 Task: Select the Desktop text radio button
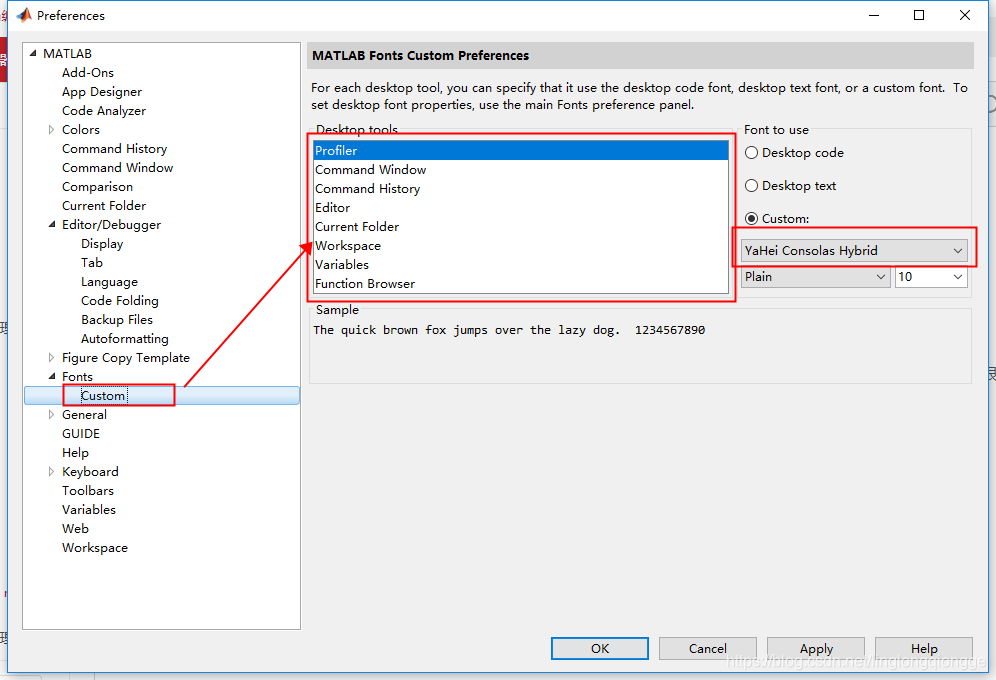pos(751,186)
